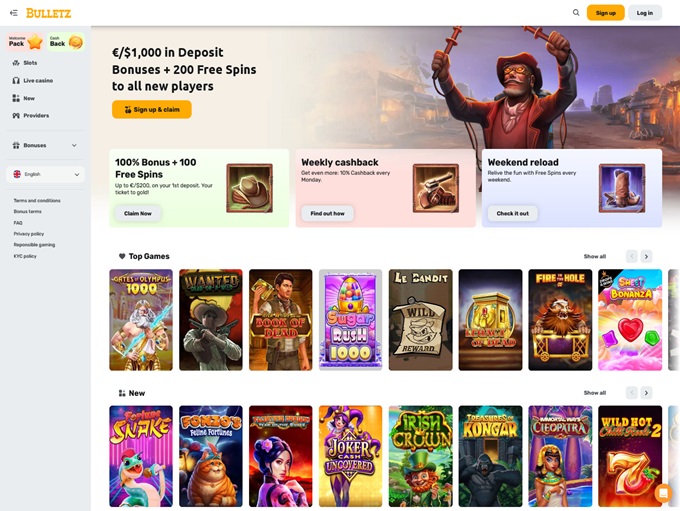Expand the Bonuses menu

[x=45, y=145]
